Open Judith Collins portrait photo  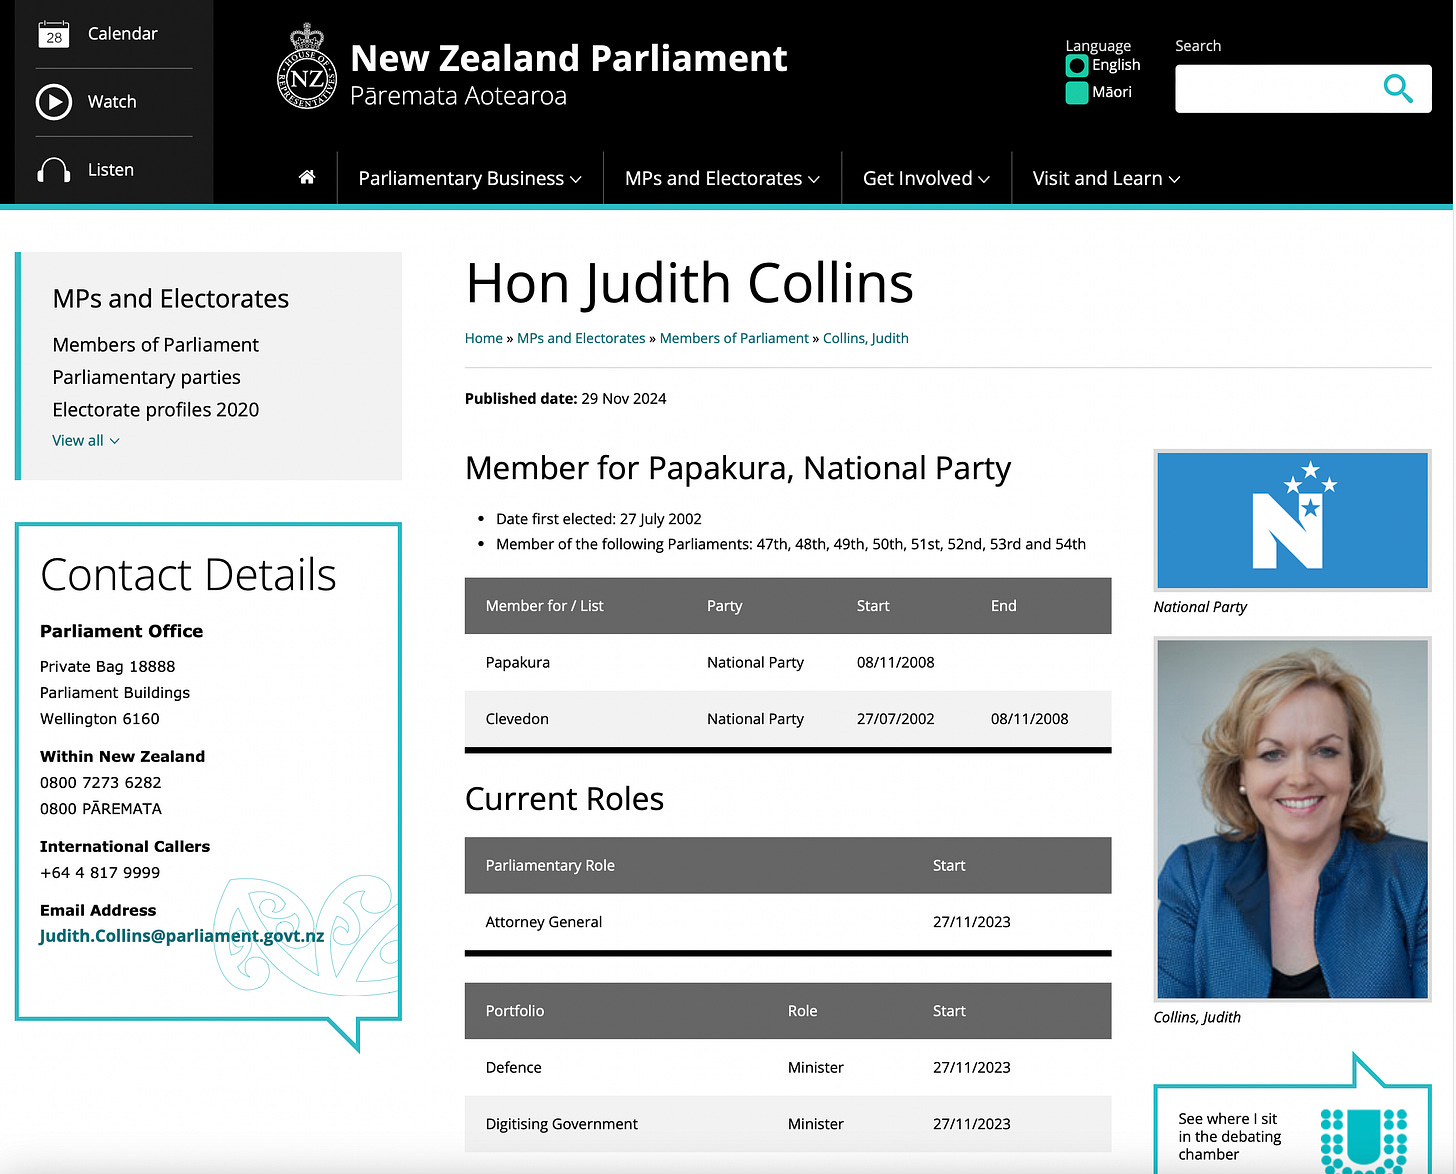tap(1292, 818)
